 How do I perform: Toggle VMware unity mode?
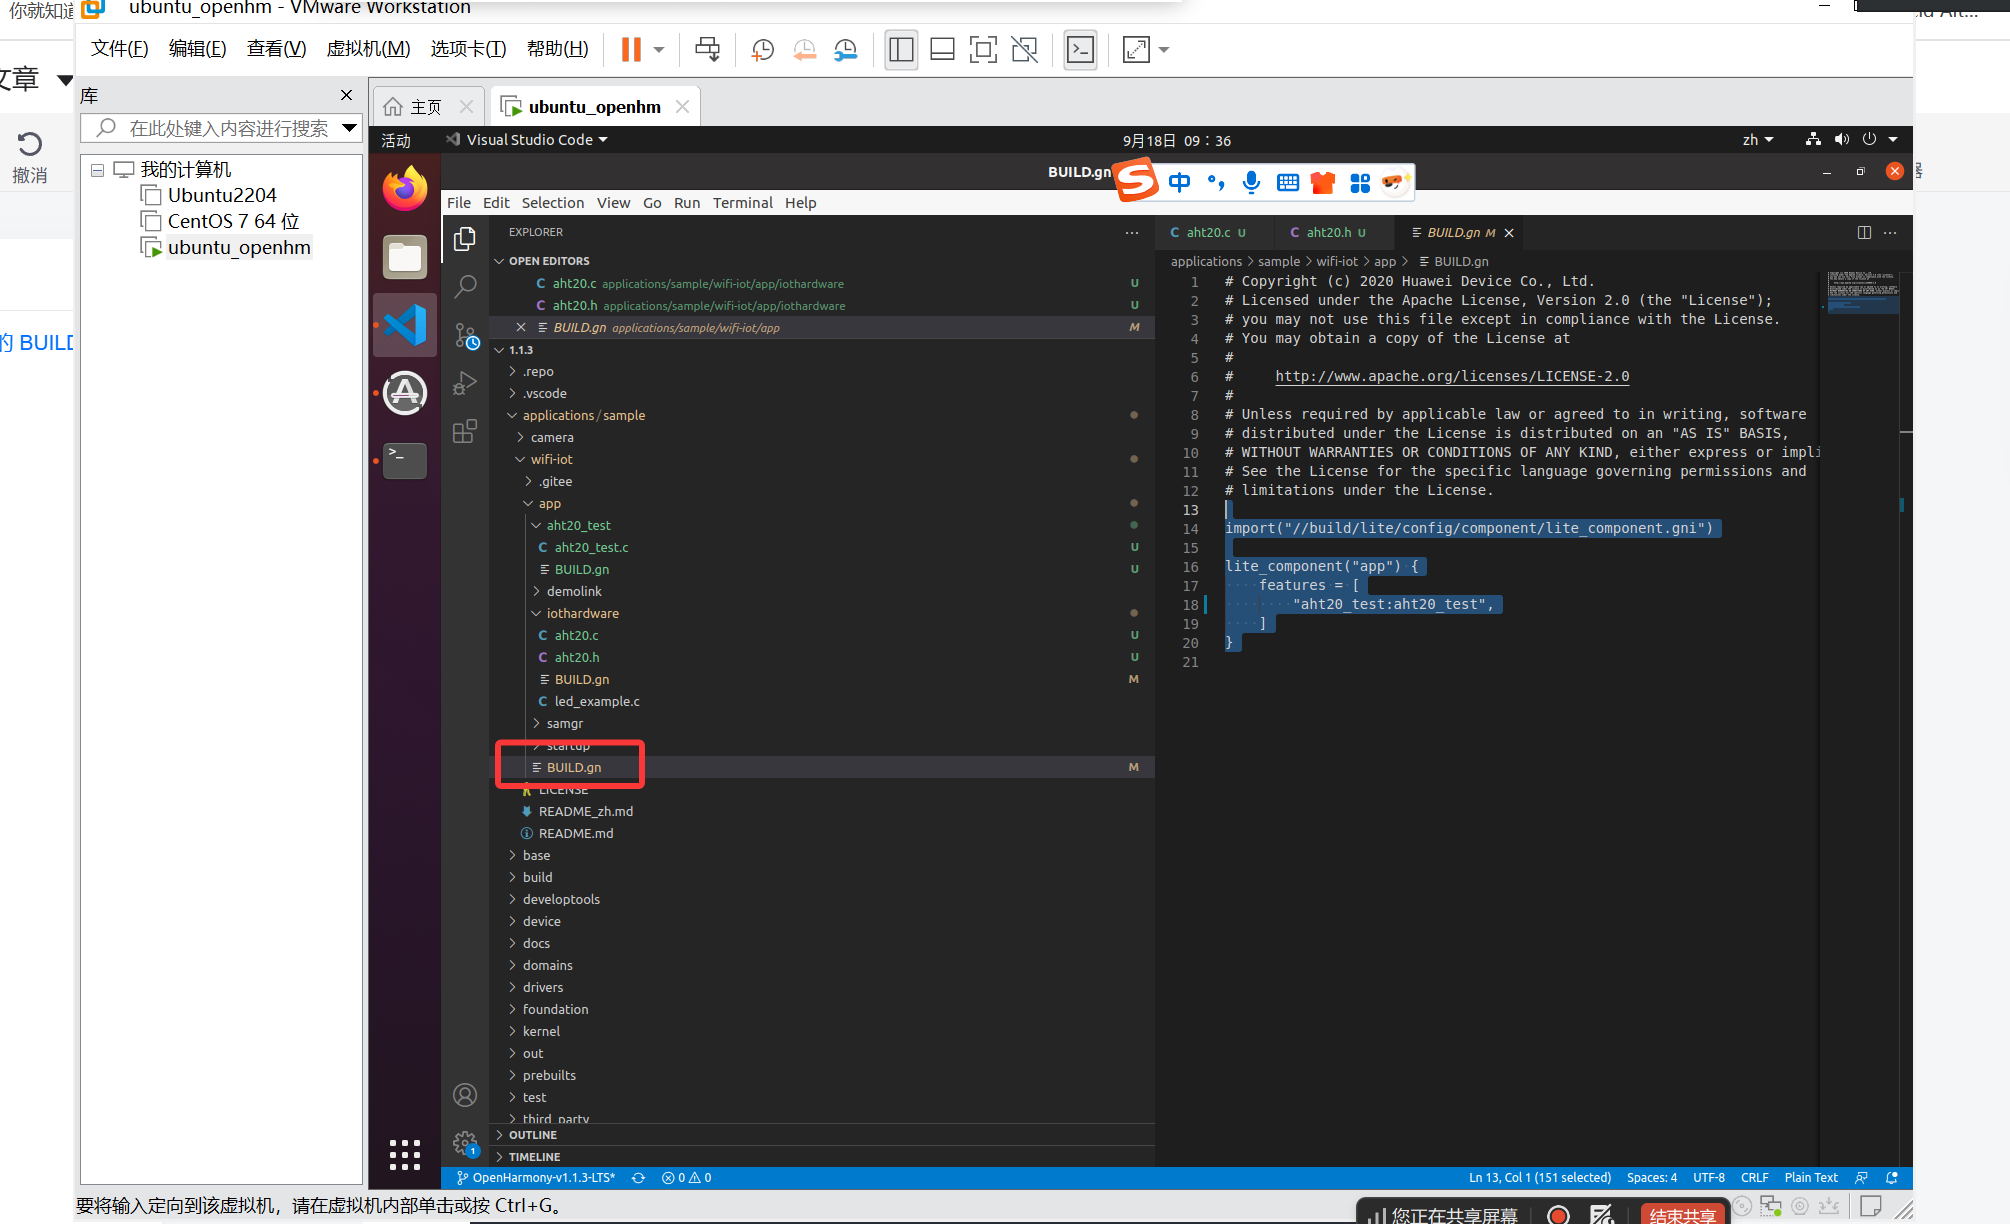click(1024, 49)
